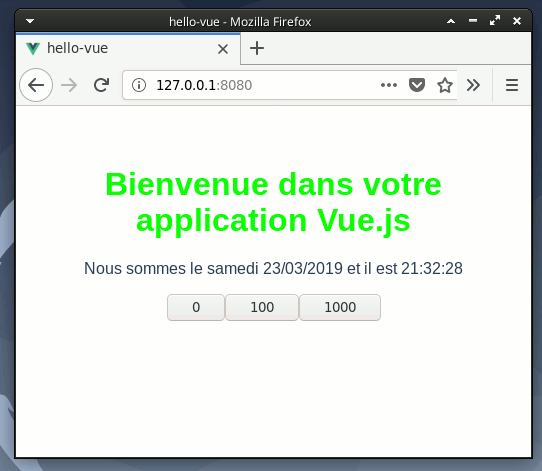542x471 pixels.
Task: Maximize the Firefox window
Action: [x=495, y=20]
